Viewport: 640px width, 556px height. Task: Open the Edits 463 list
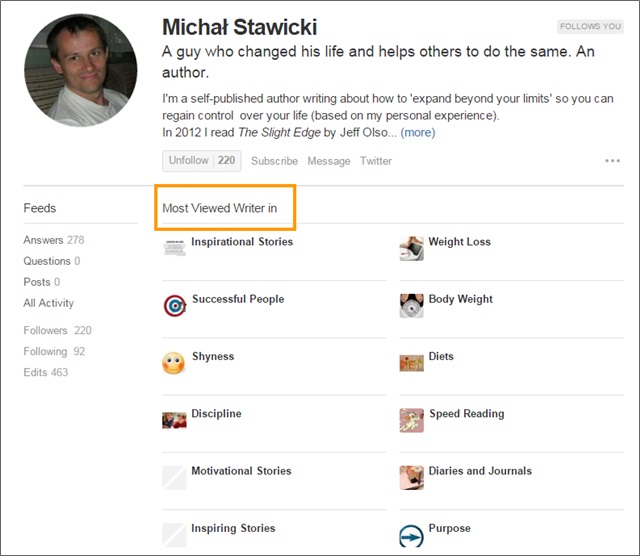[46, 372]
